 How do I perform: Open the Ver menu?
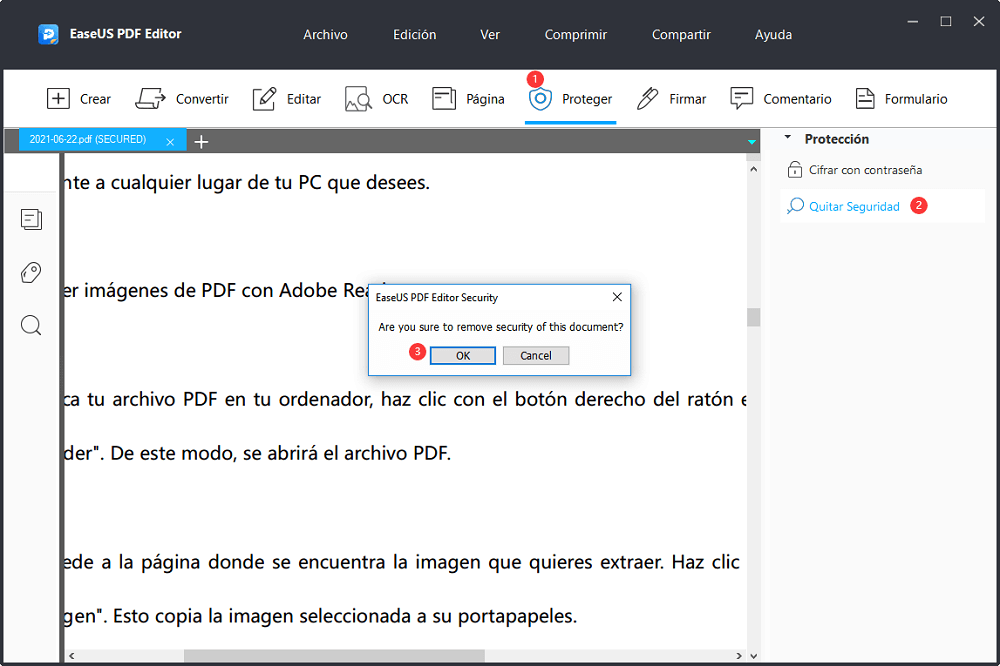pos(490,34)
